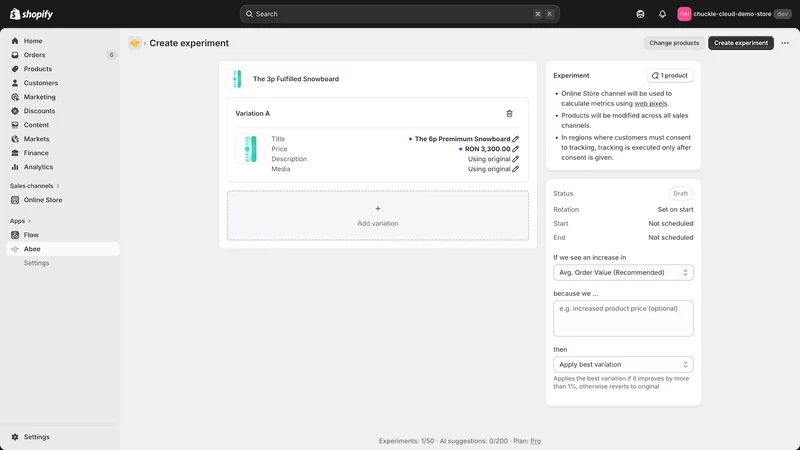Edit the Description with pencil icon
Image resolution: width=800 pixels, height=450 pixels.
coord(516,159)
